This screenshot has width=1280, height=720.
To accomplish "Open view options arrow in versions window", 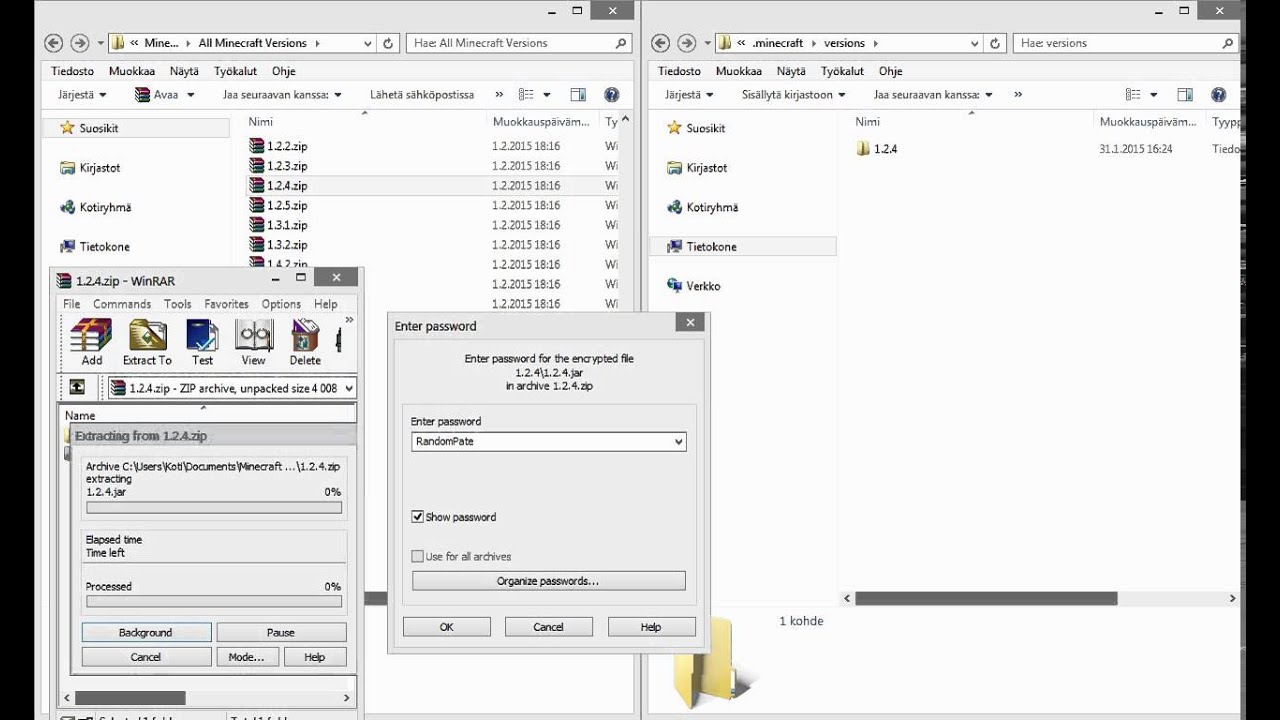I will (x=1153, y=95).
